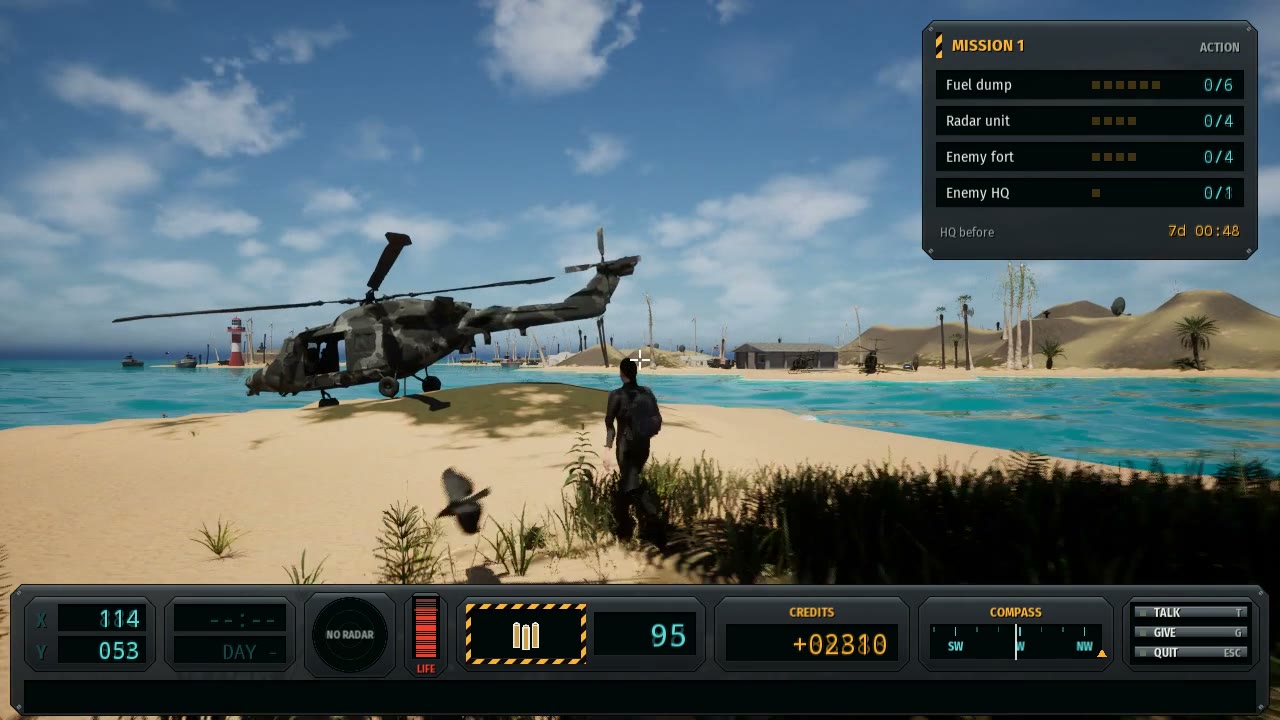Click the QUIT button
The height and width of the screenshot is (720, 1280).
1190,653
